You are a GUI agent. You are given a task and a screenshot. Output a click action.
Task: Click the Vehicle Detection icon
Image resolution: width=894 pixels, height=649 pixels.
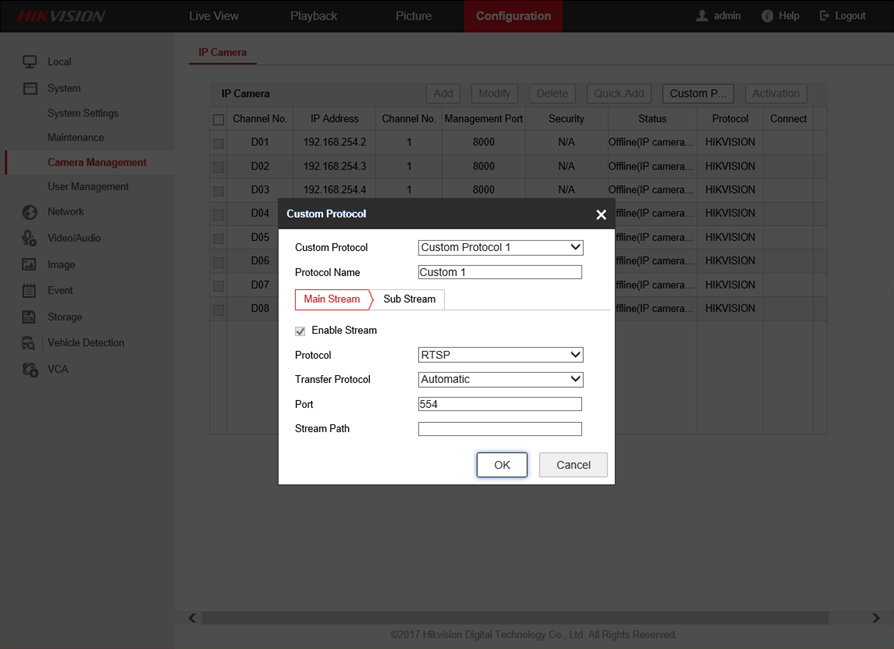pyautogui.click(x=30, y=343)
